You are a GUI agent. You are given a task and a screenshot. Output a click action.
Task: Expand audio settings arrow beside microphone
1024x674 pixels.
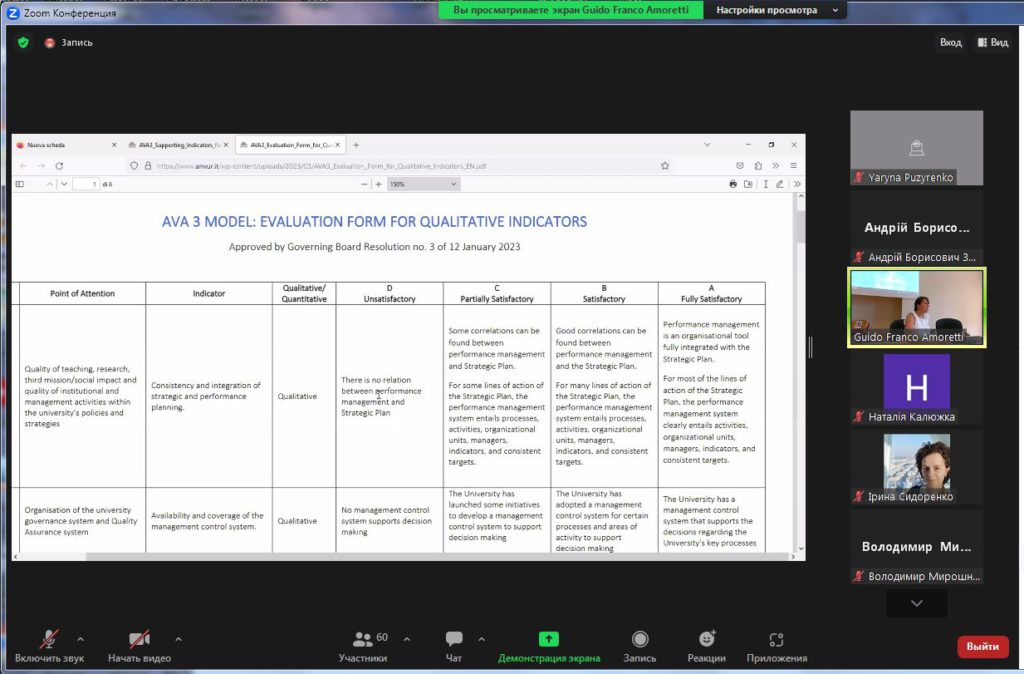[81, 638]
